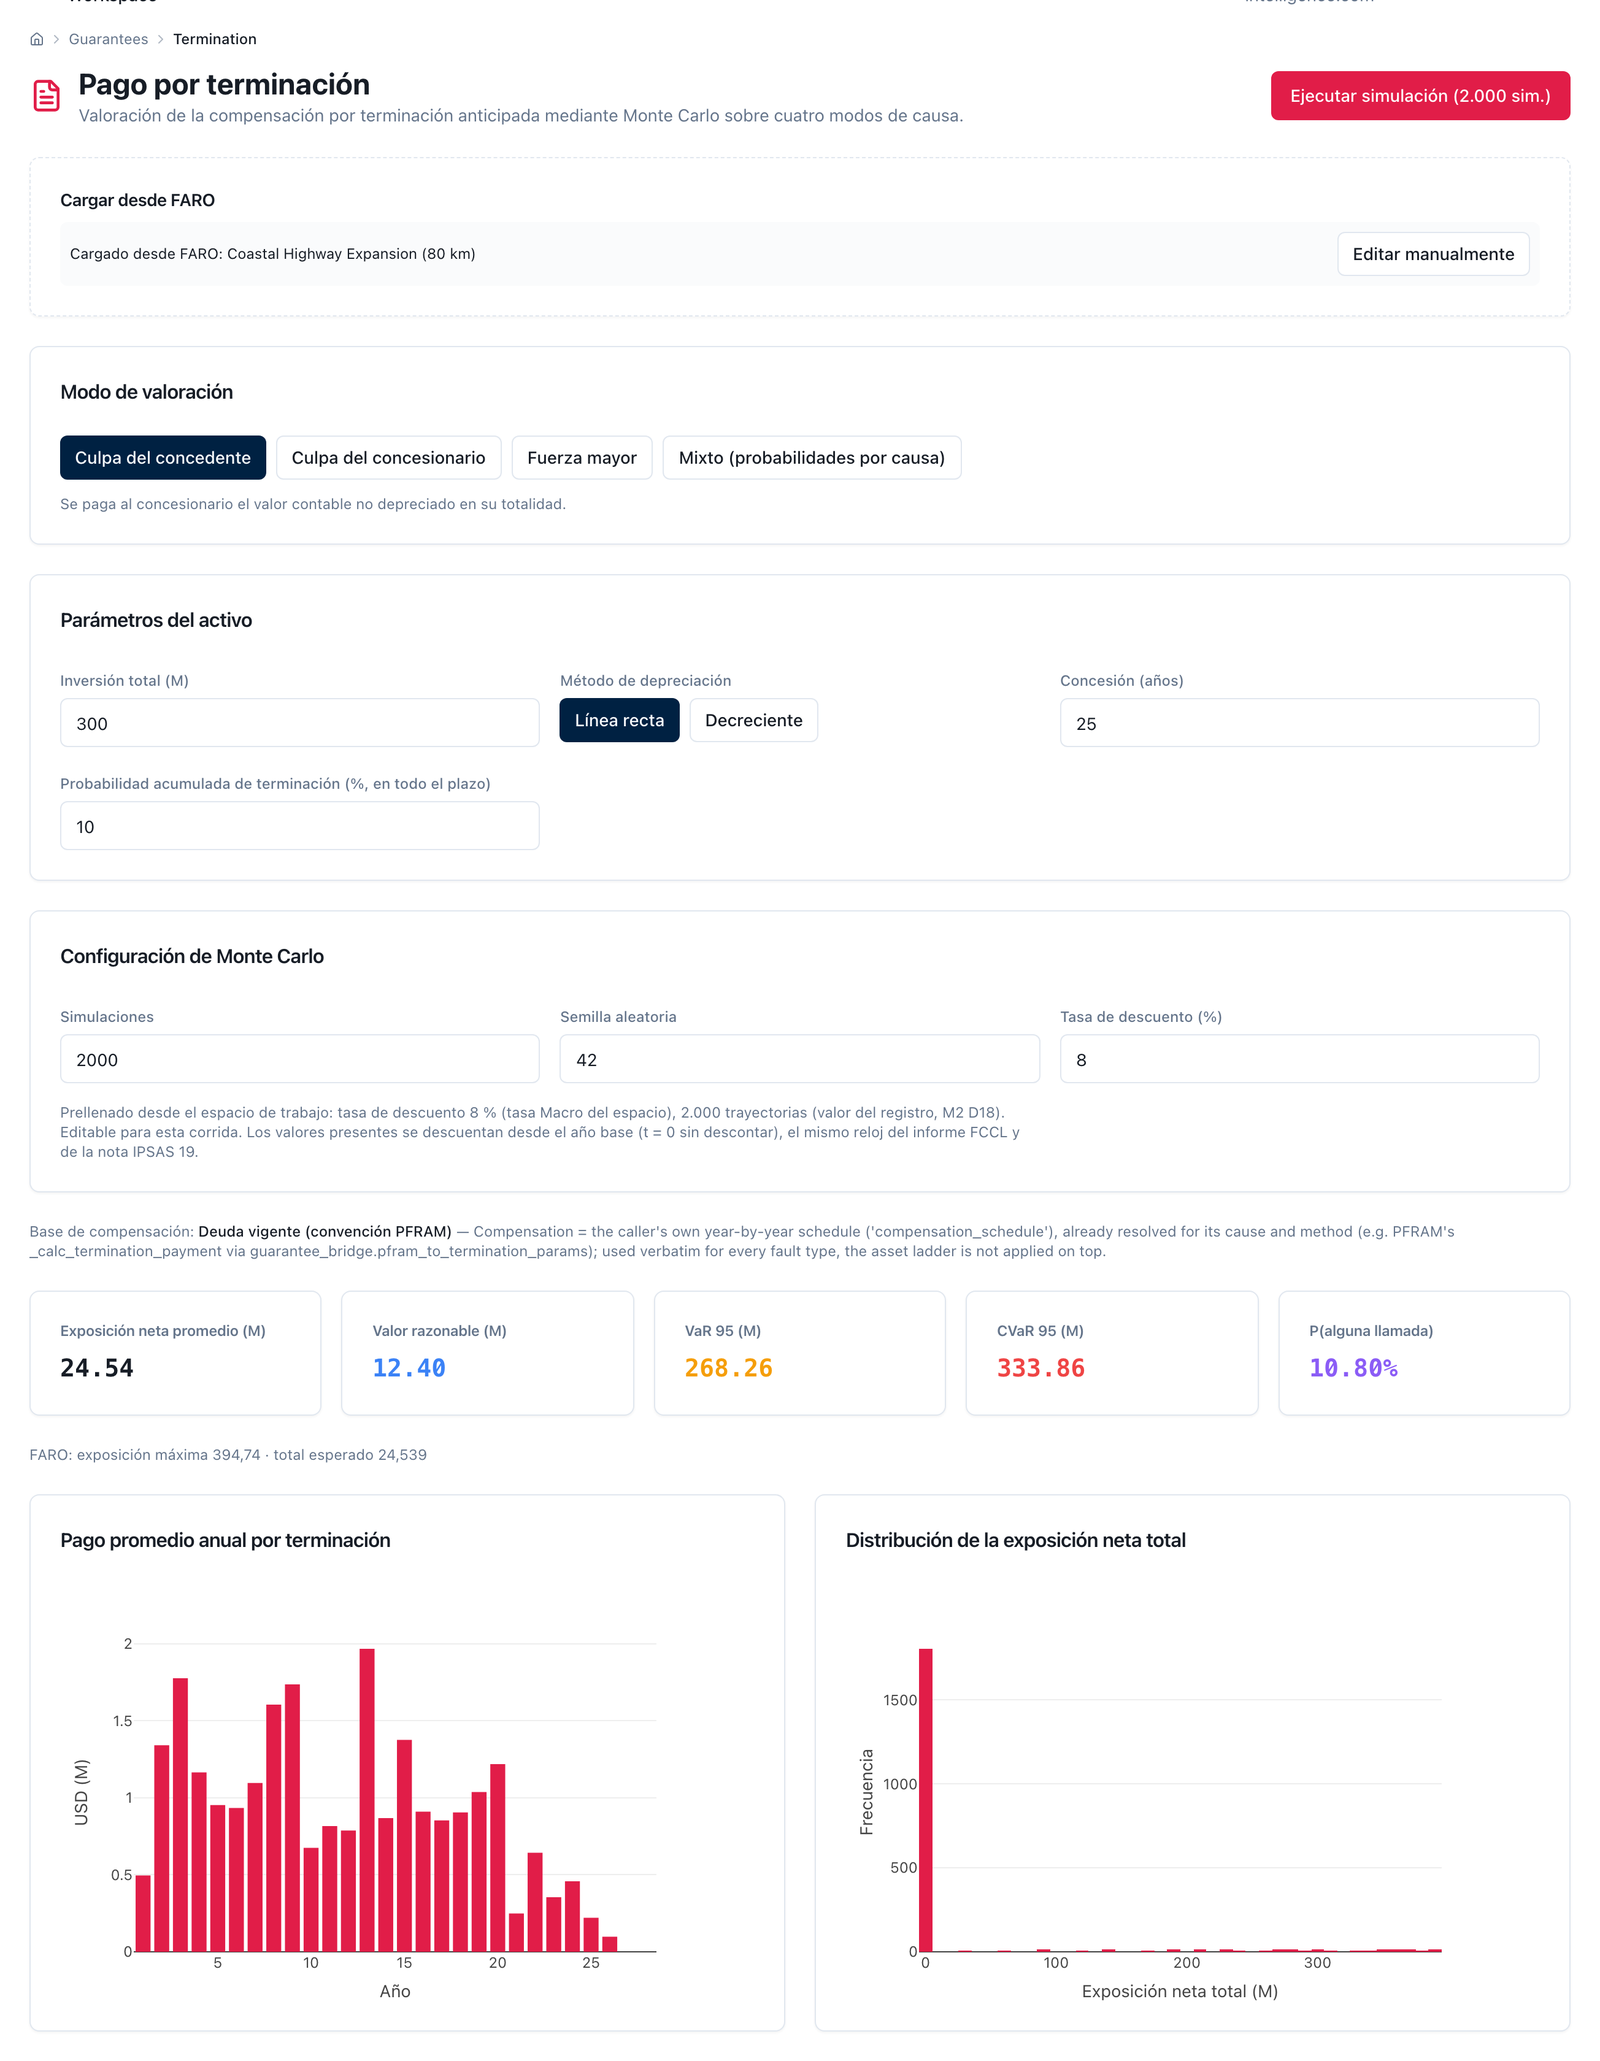Edit the Semilla aleatoria field
The image size is (1600, 2061).
coord(800,1059)
